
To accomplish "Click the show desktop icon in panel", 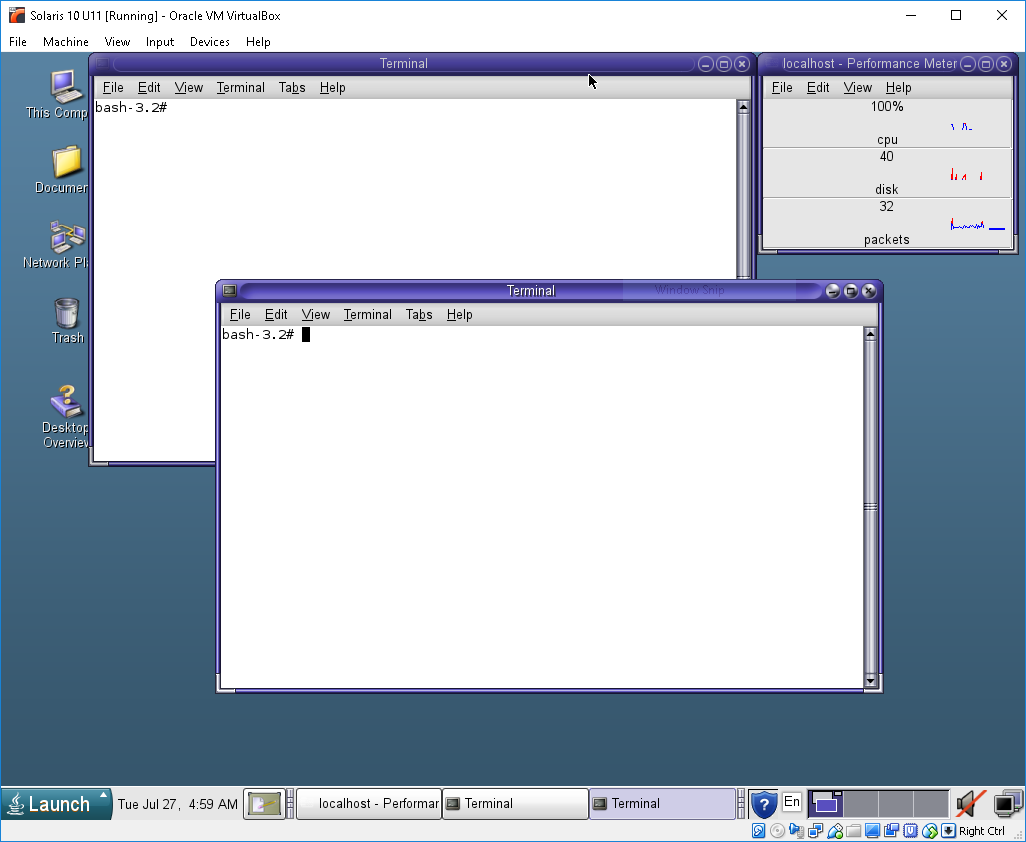I will click(264, 804).
